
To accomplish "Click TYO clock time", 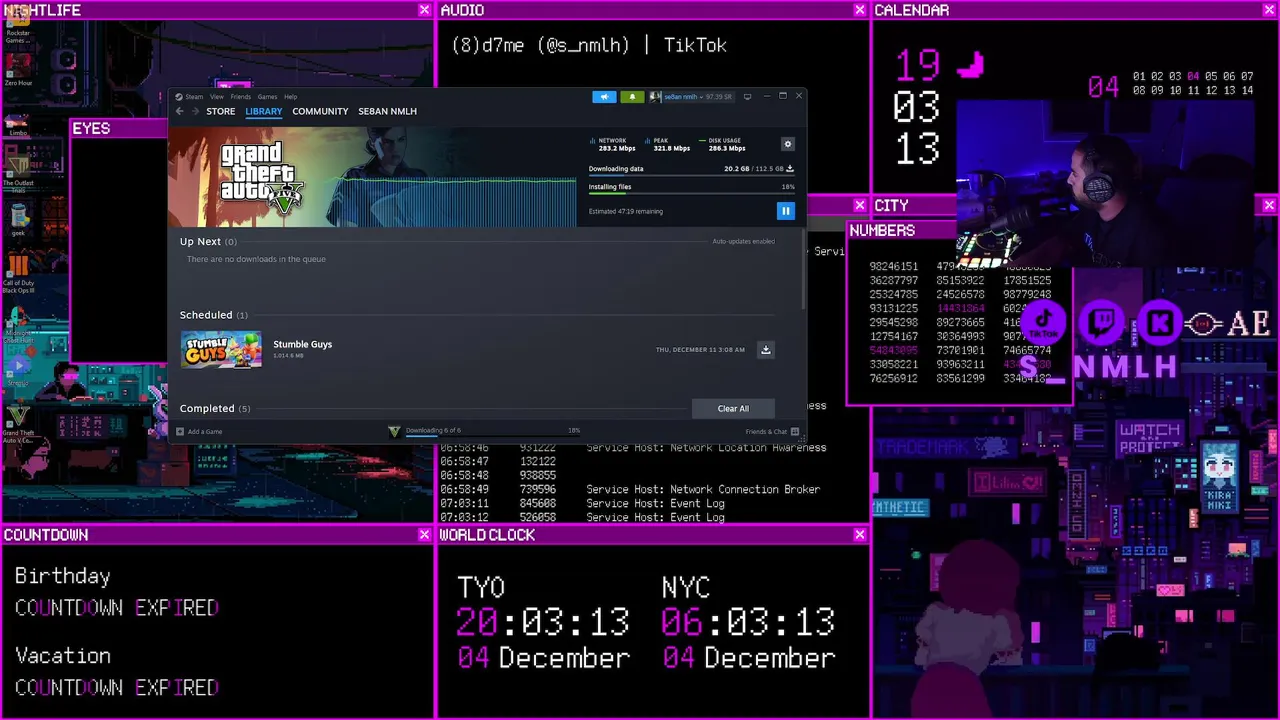I will (543, 622).
